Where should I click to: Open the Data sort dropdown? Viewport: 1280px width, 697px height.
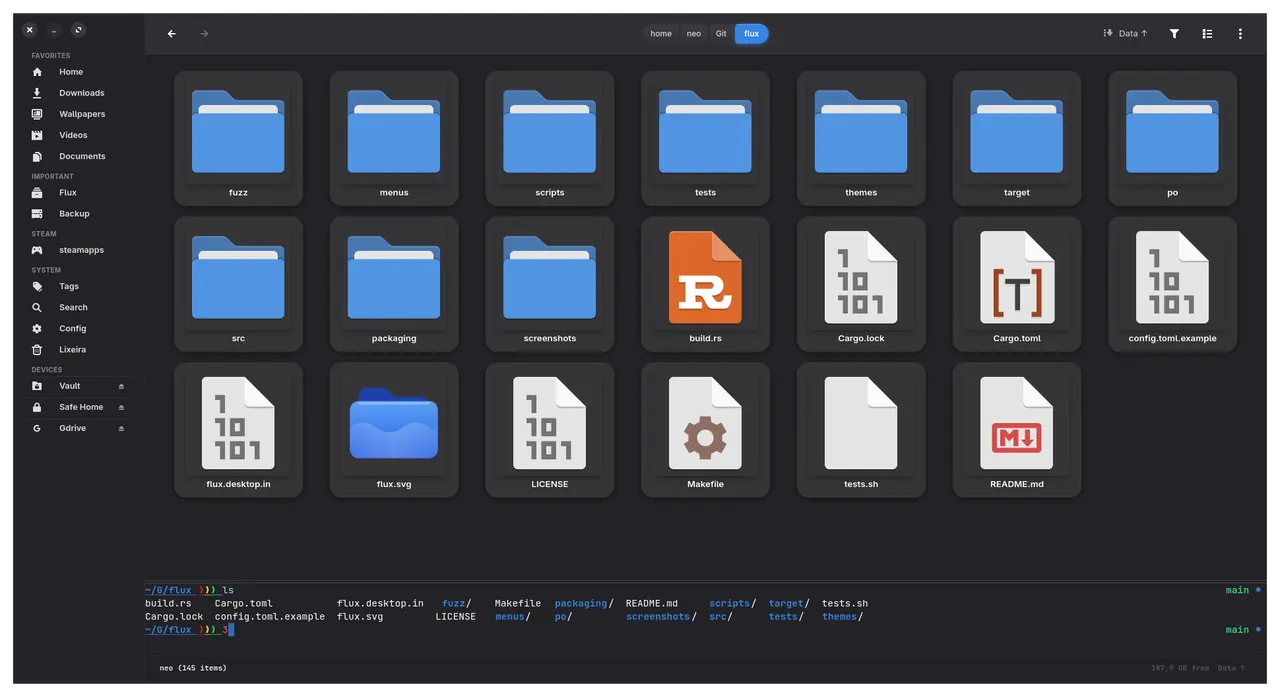coord(1126,34)
